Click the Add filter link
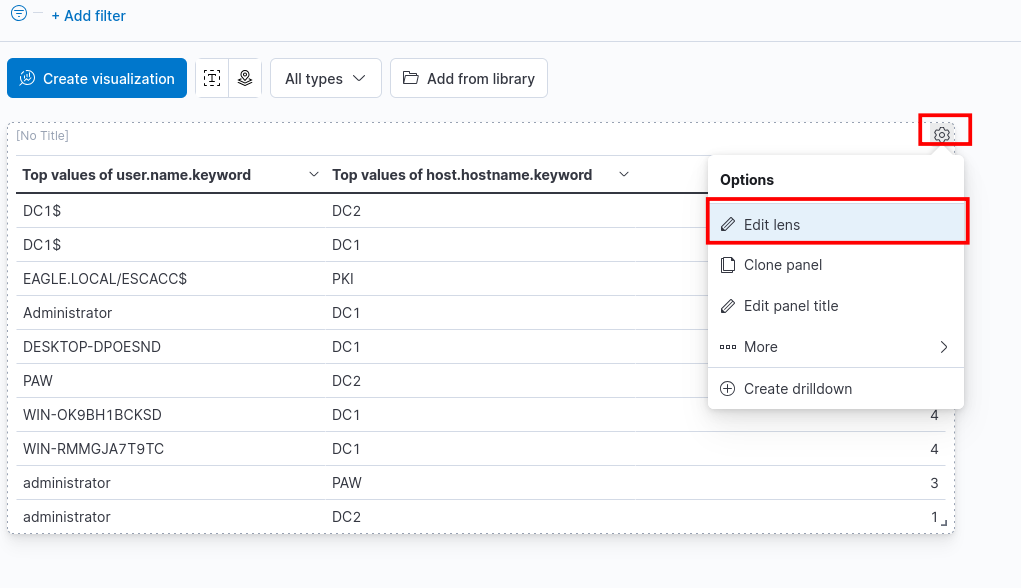The width and height of the screenshot is (1021, 588). pyautogui.click(x=88, y=16)
